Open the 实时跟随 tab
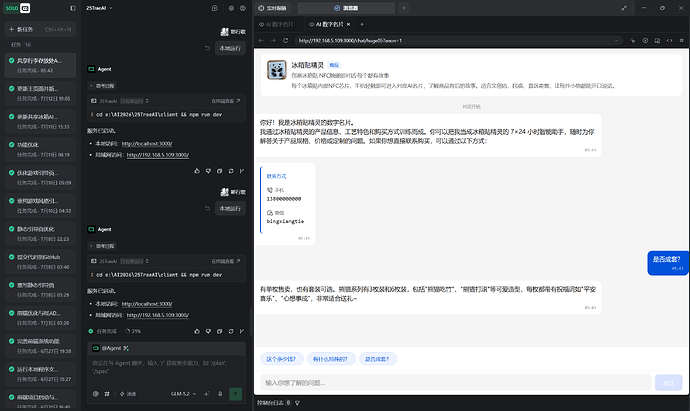Screen dimensions: 690x411 [x=273, y=8]
